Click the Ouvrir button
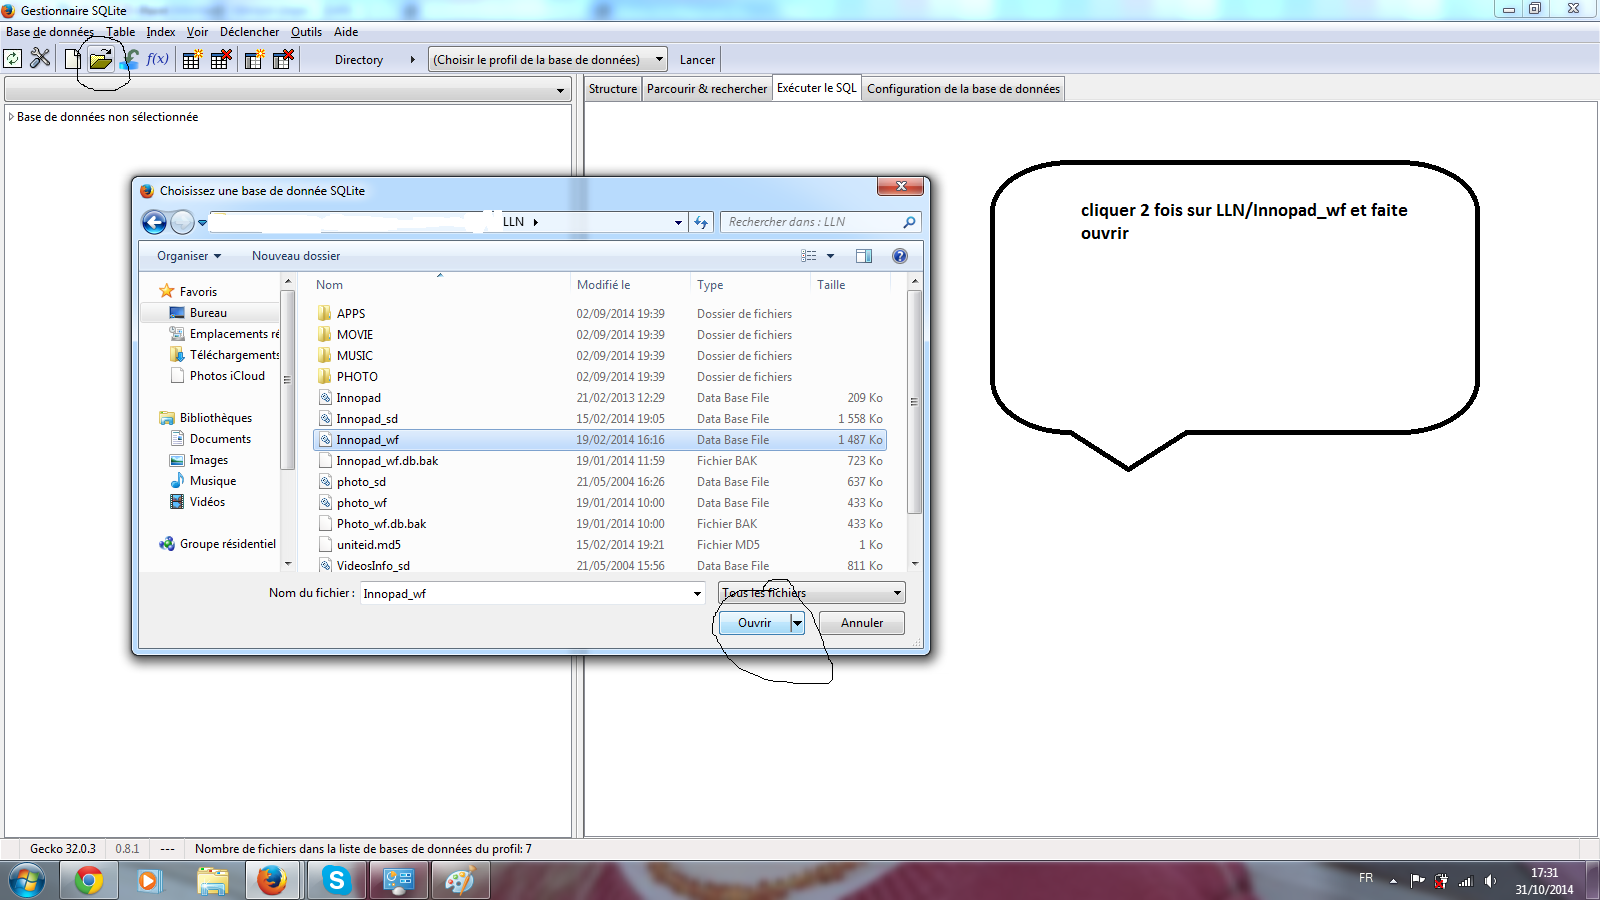 755,623
